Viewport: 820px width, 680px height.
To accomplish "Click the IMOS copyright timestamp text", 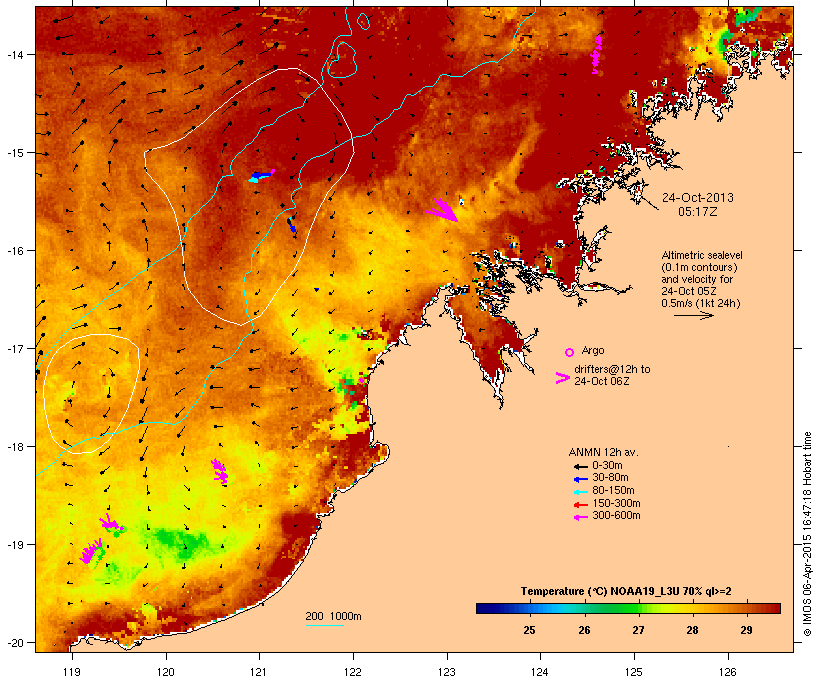I will point(807,535).
